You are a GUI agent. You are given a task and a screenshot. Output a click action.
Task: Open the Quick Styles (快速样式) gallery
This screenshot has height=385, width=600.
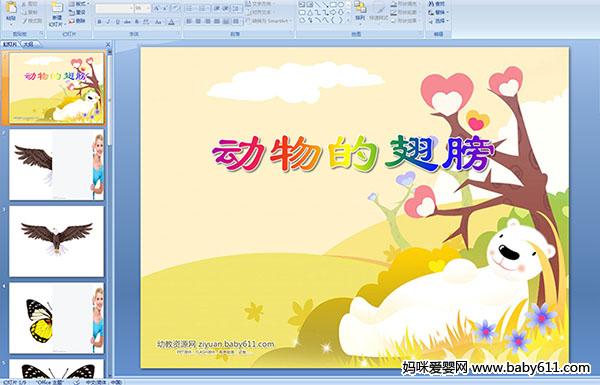point(379,12)
